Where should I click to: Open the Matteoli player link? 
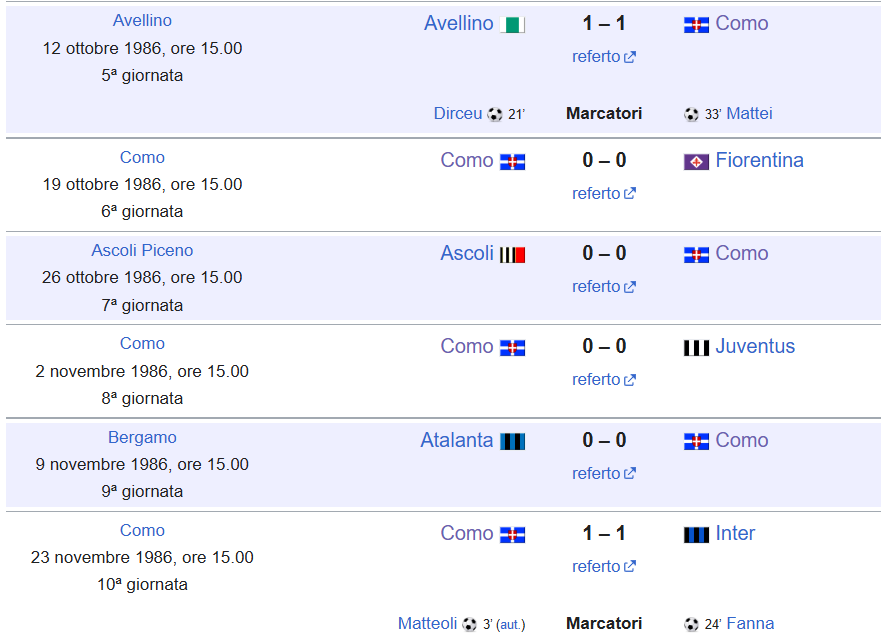coord(428,623)
